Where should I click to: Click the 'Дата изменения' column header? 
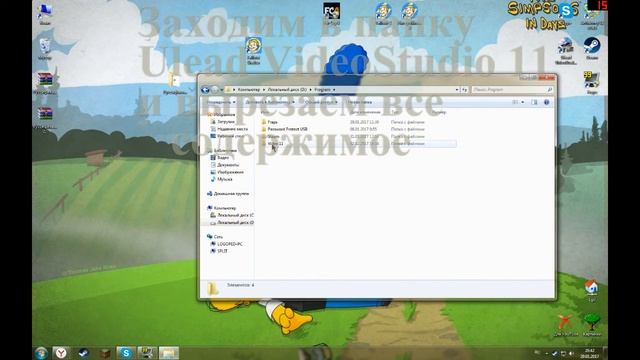[x=365, y=112]
